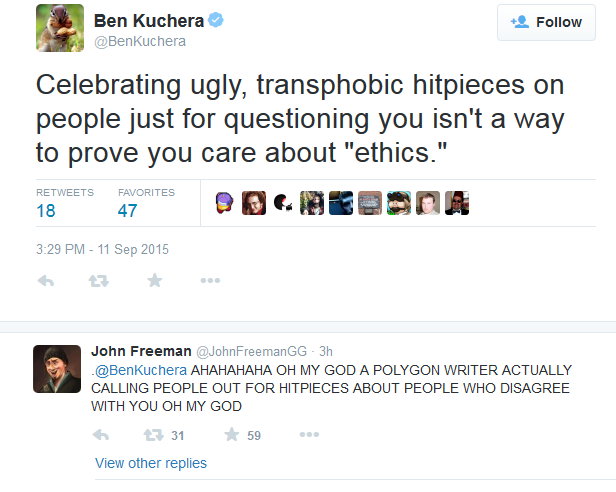Click the Follow button
The width and height of the screenshot is (616, 492).
(x=546, y=22)
